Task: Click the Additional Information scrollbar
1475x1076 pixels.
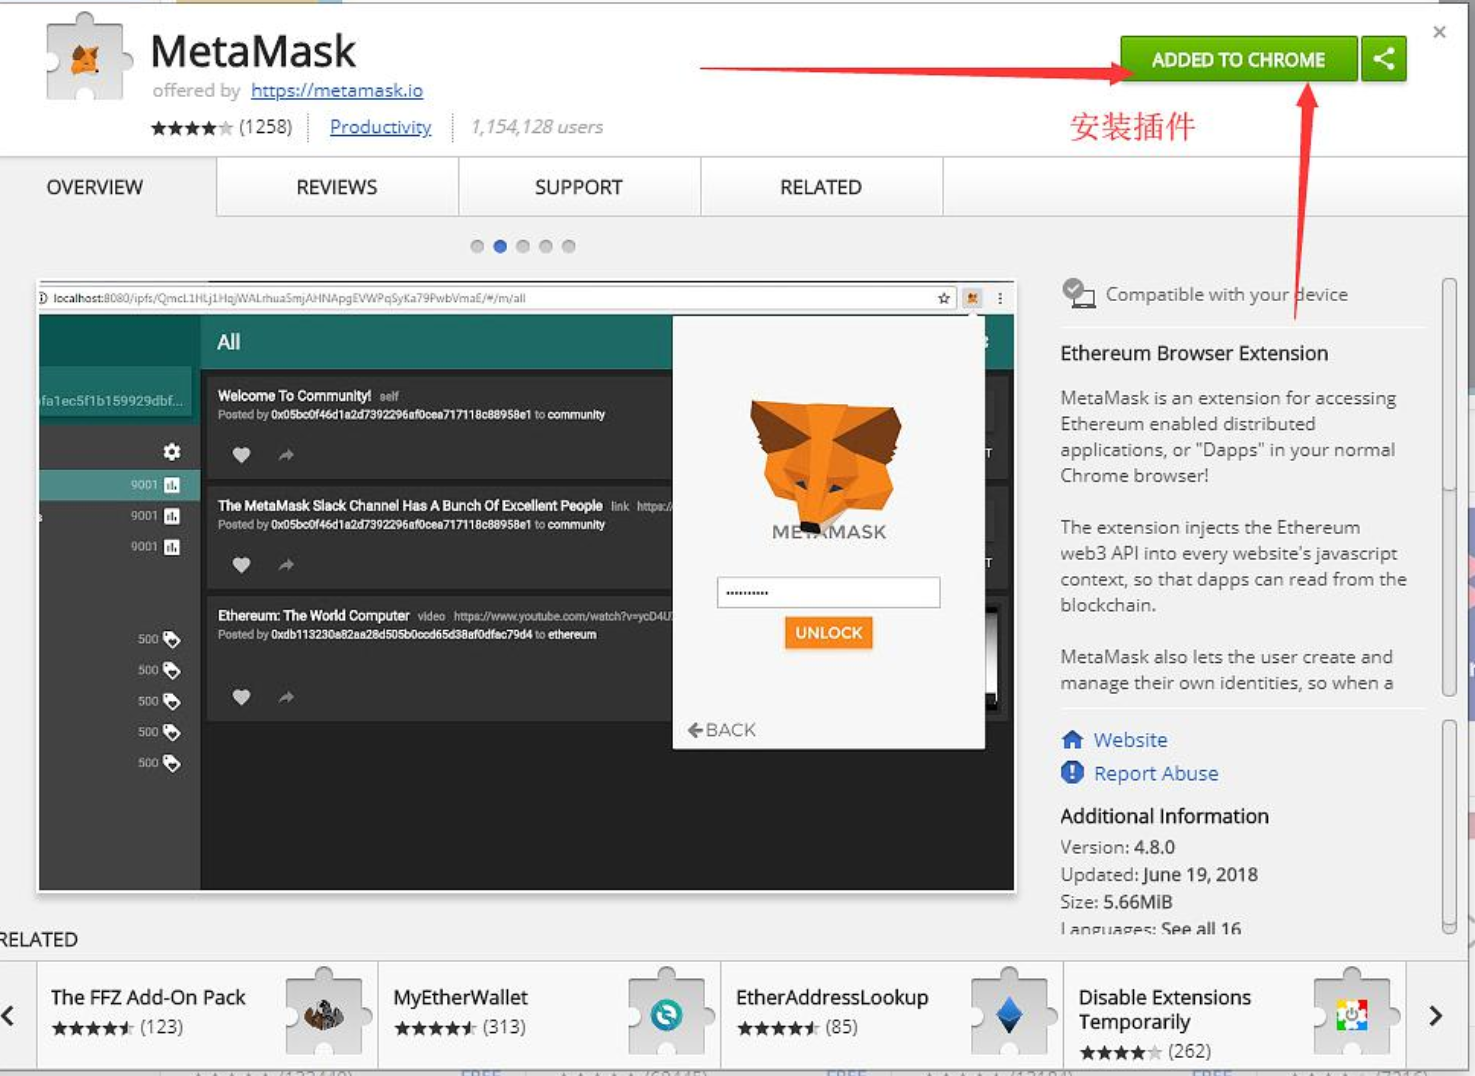Action: click(1449, 827)
